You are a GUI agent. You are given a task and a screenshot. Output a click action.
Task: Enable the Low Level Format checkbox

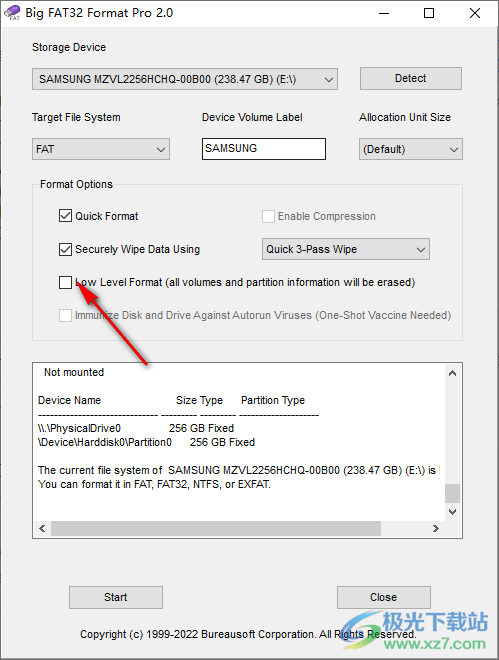[65, 282]
